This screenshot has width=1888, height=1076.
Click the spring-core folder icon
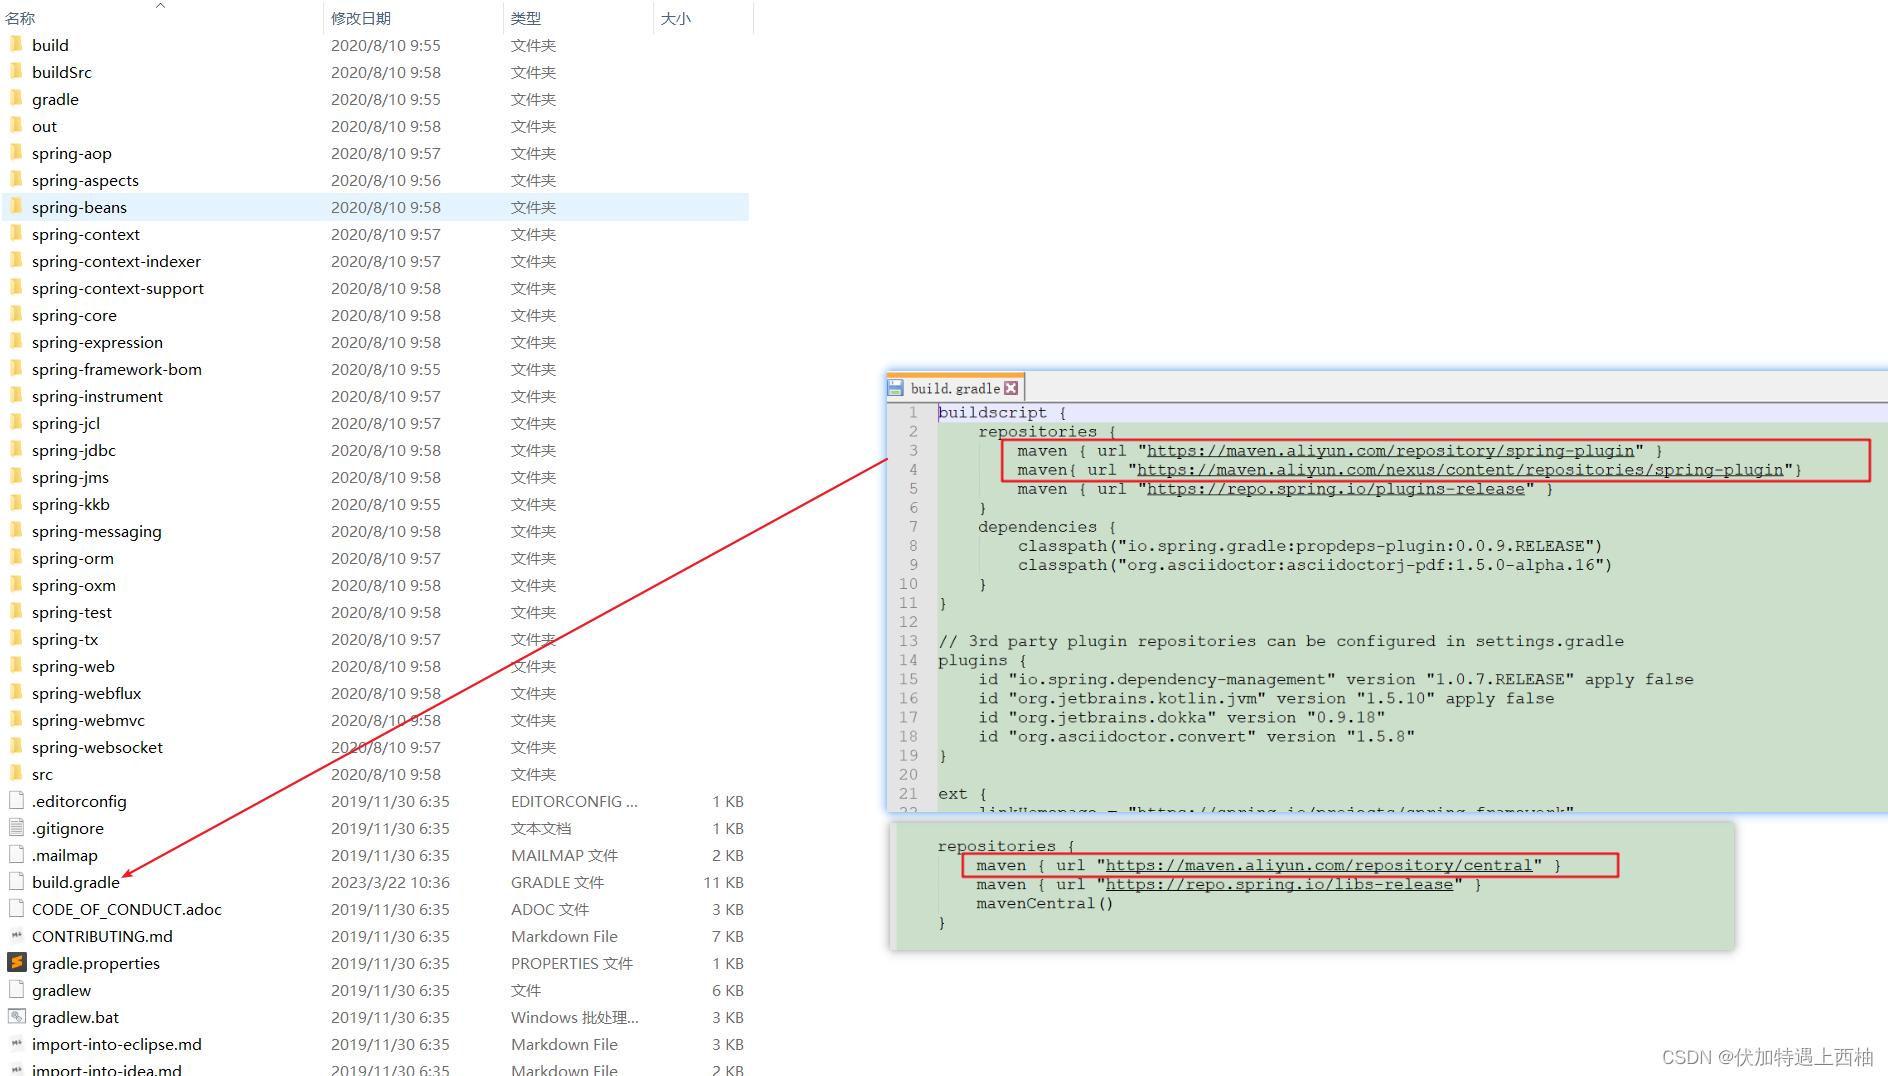point(16,315)
